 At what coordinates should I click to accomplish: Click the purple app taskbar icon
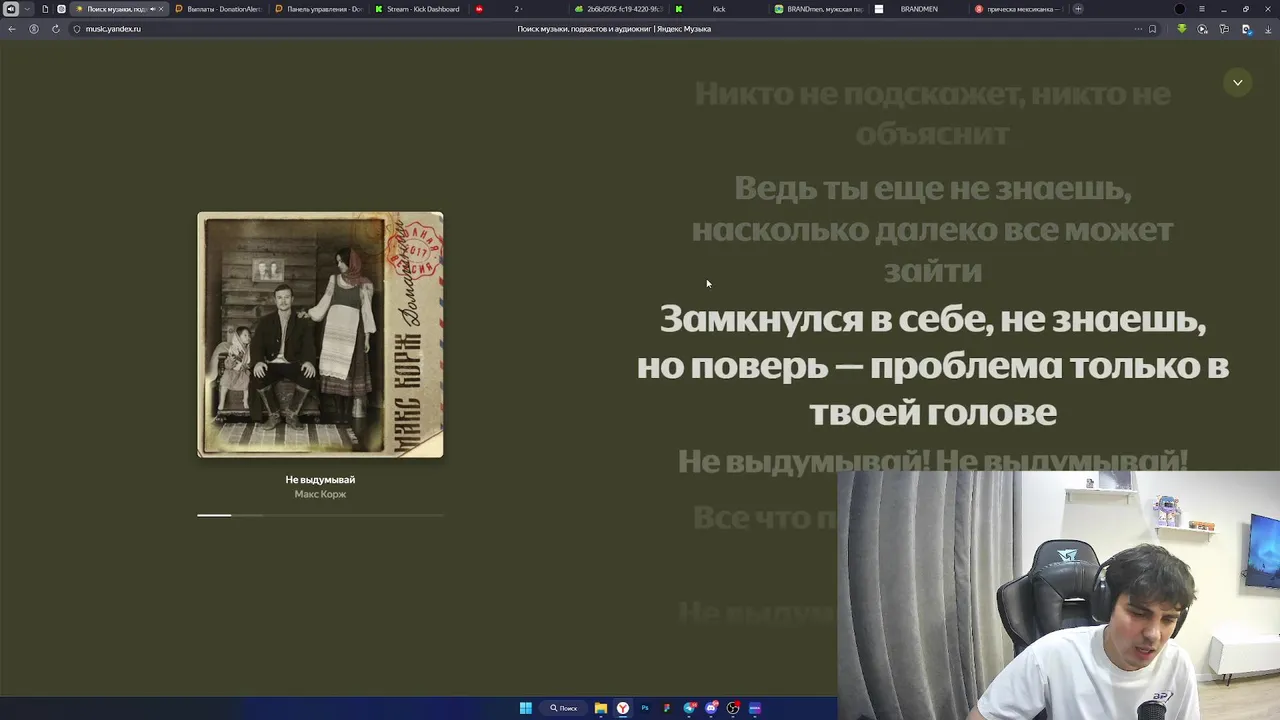point(755,708)
